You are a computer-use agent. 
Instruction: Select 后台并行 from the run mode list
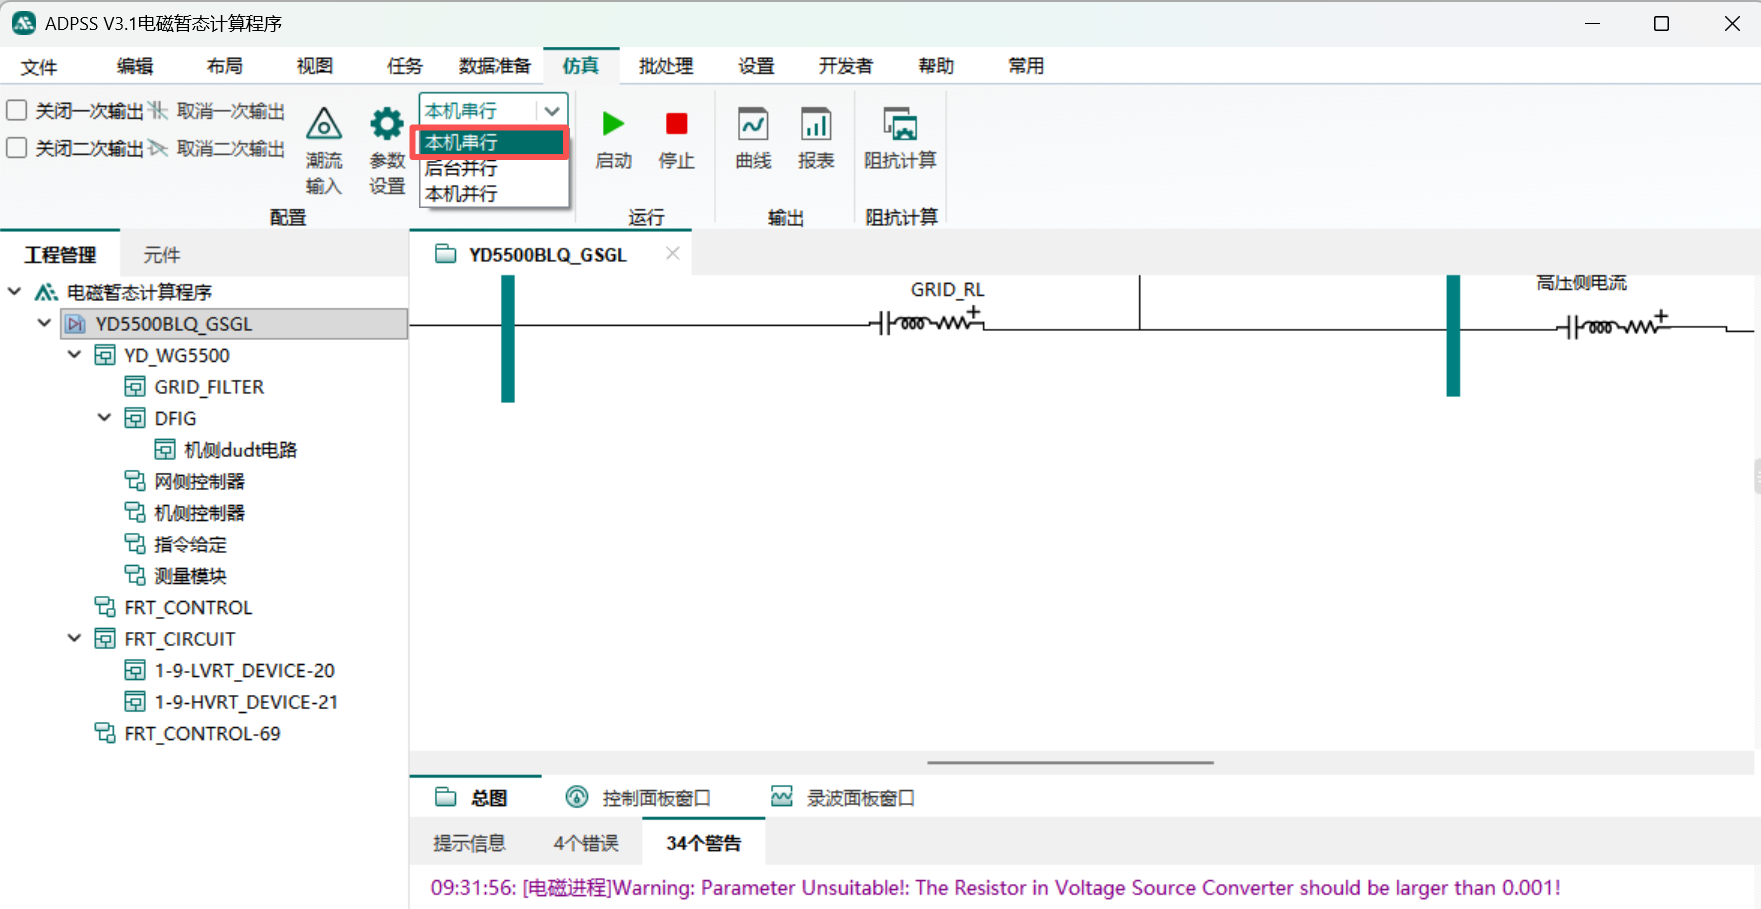pyautogui.click(x=462, y=168)
